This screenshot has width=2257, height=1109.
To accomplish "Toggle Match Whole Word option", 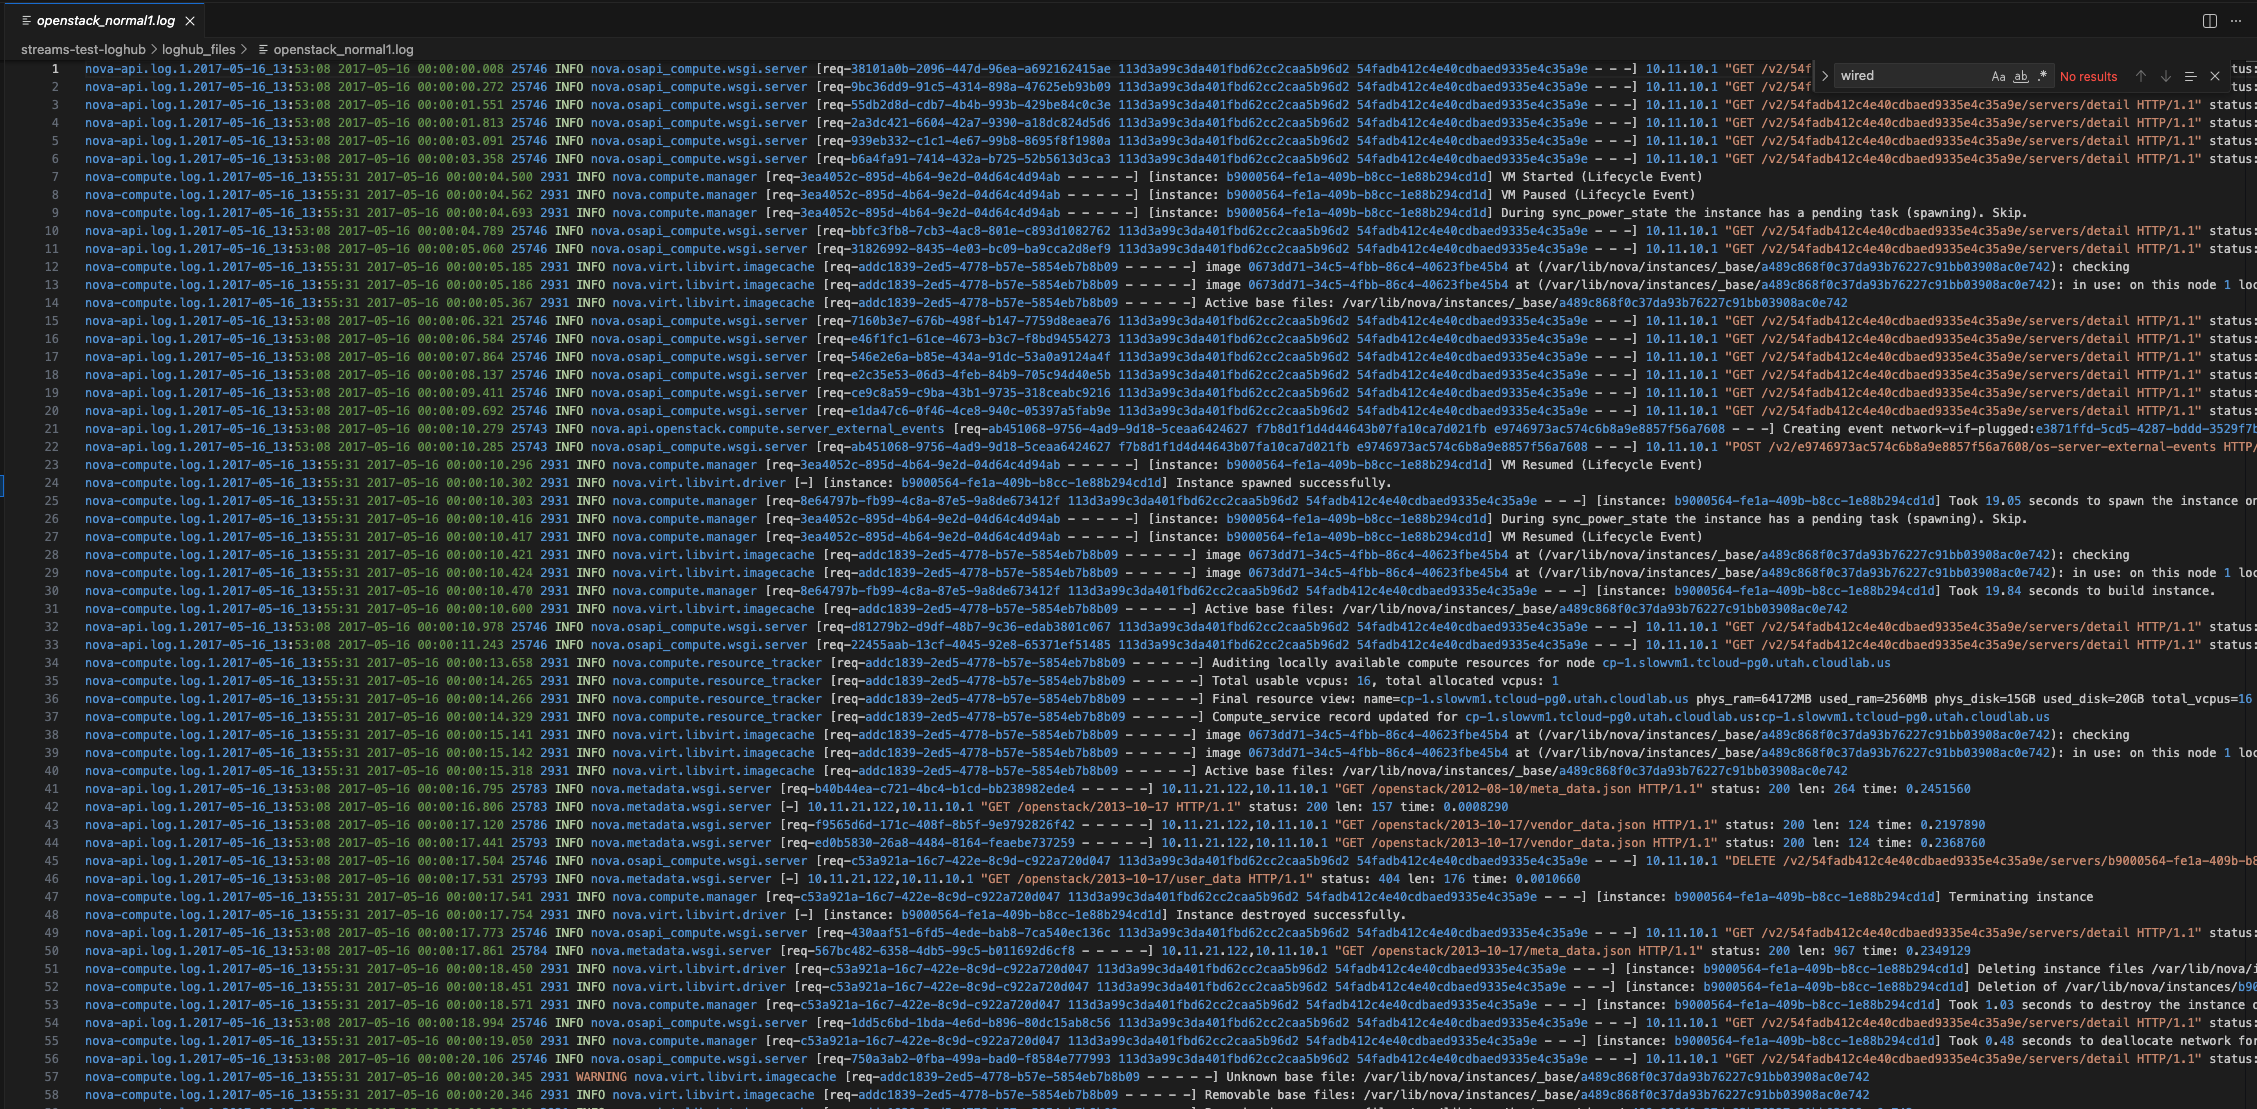I will pyautogui.click(x=2020, y=76).
